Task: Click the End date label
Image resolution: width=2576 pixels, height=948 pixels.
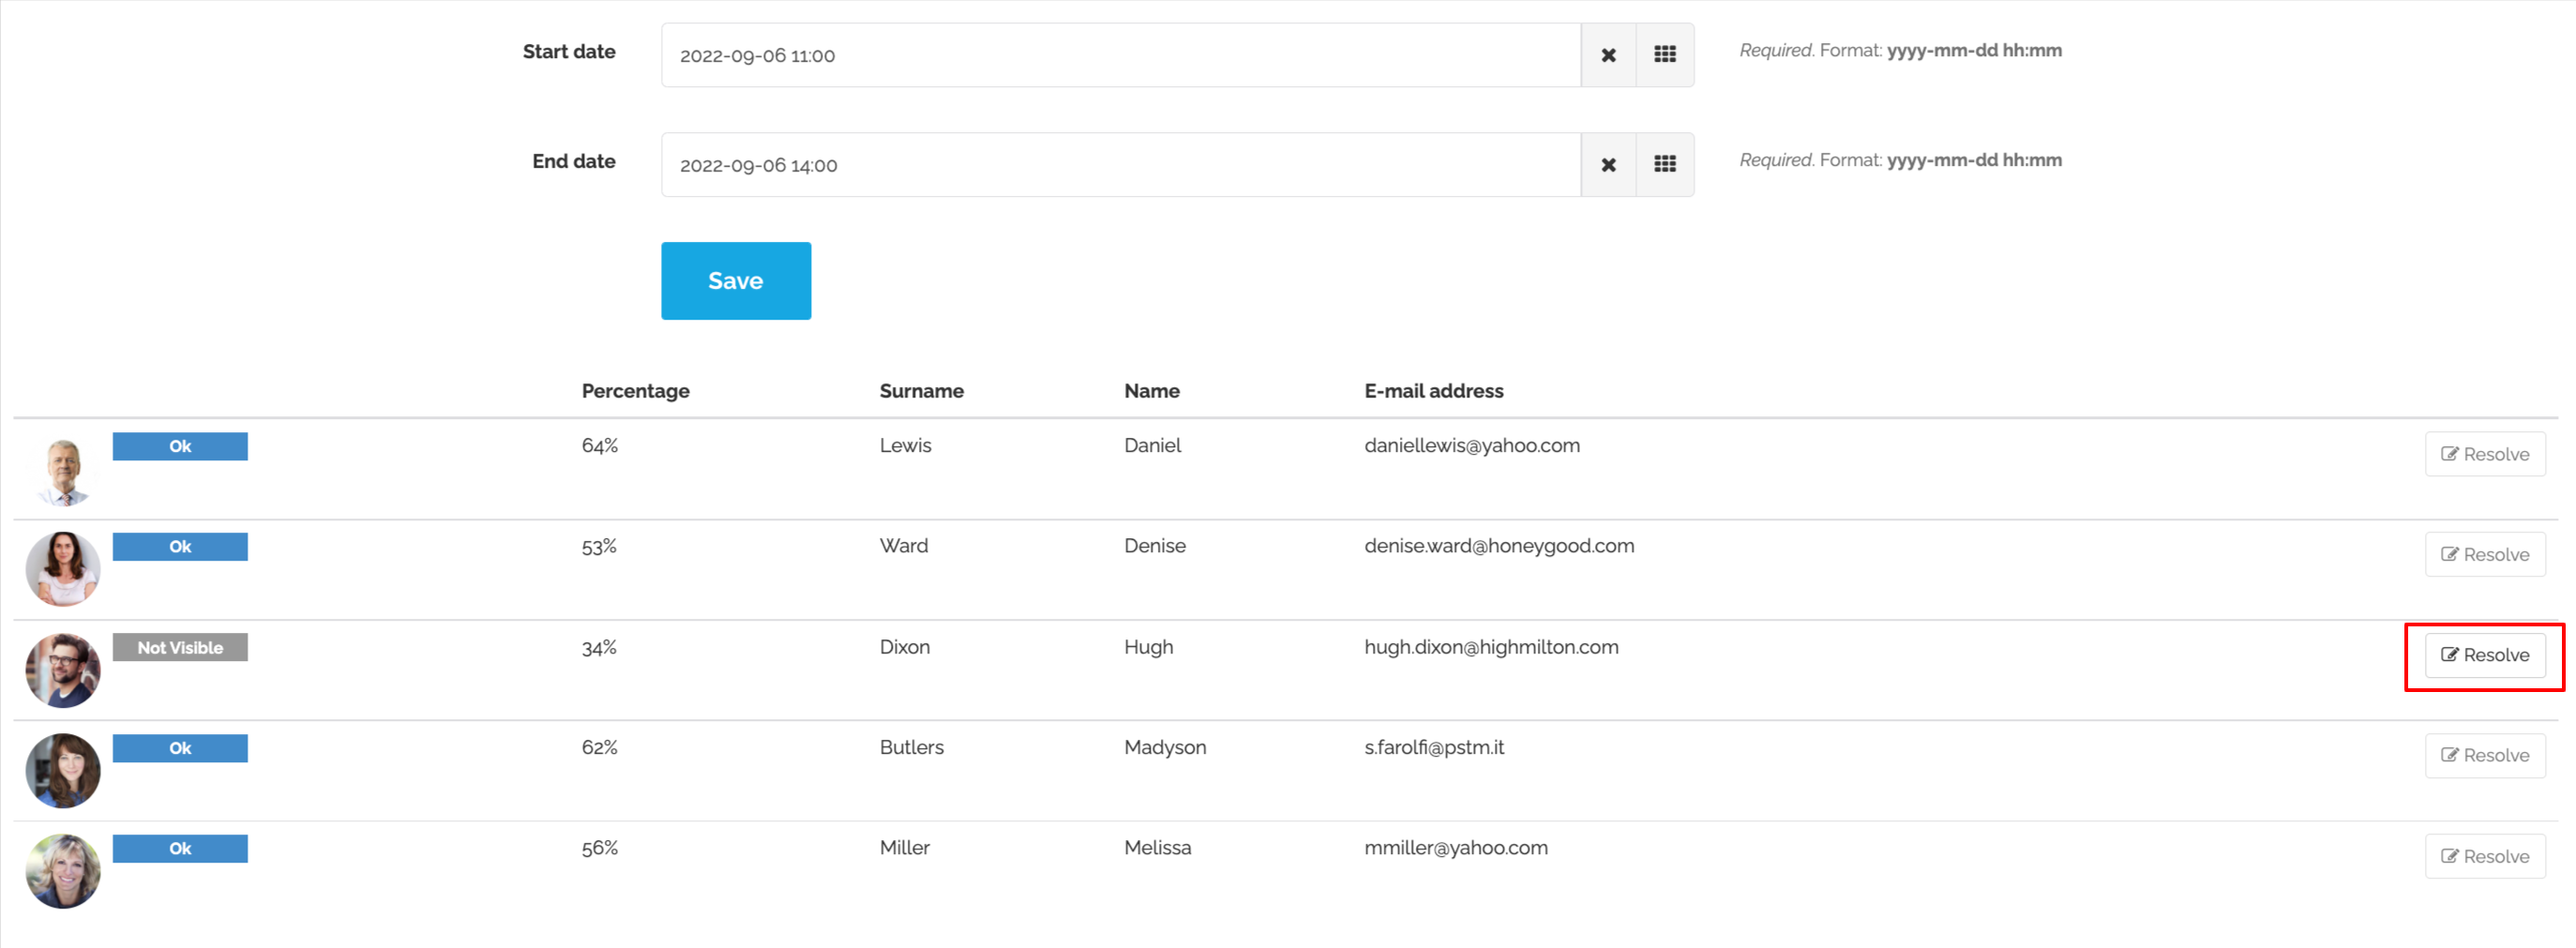Action: coord(574,161)
